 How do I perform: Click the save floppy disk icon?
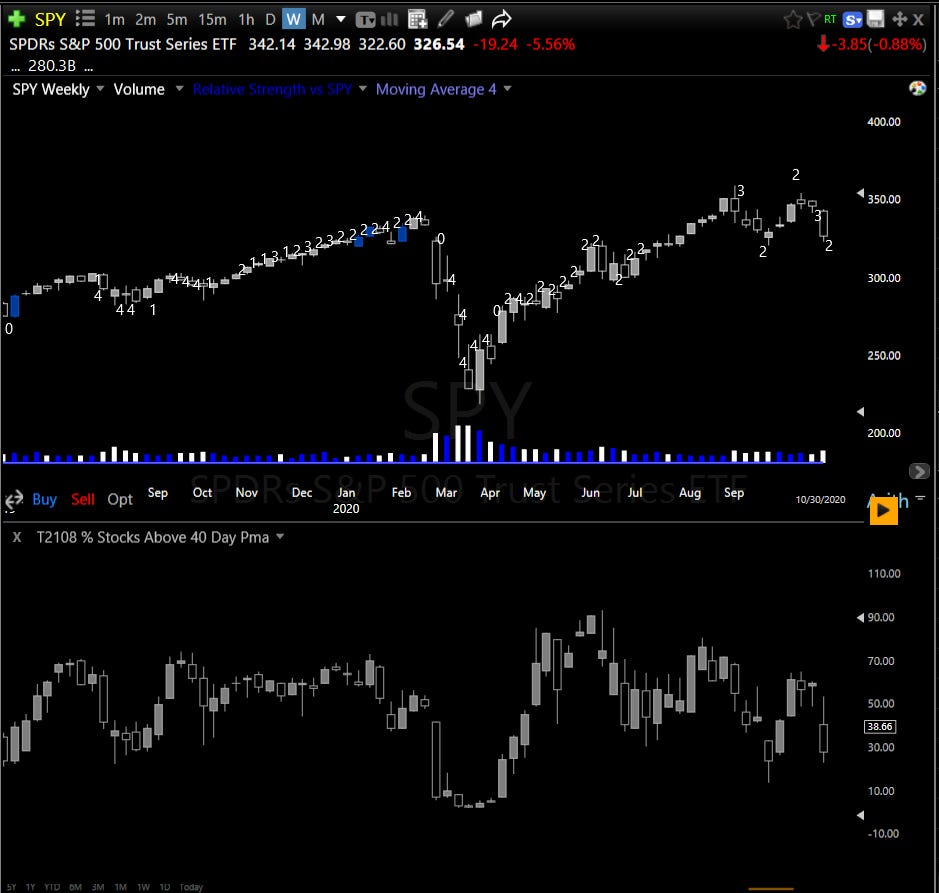[876, 19]
